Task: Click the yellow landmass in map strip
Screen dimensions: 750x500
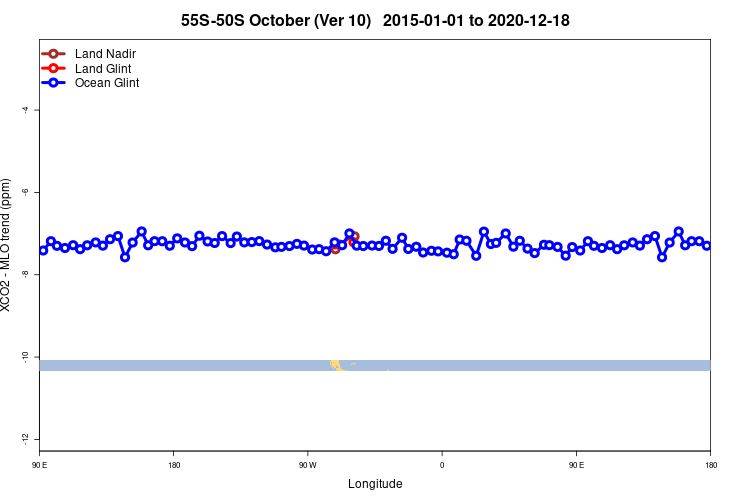Action: tap(336, 366)
